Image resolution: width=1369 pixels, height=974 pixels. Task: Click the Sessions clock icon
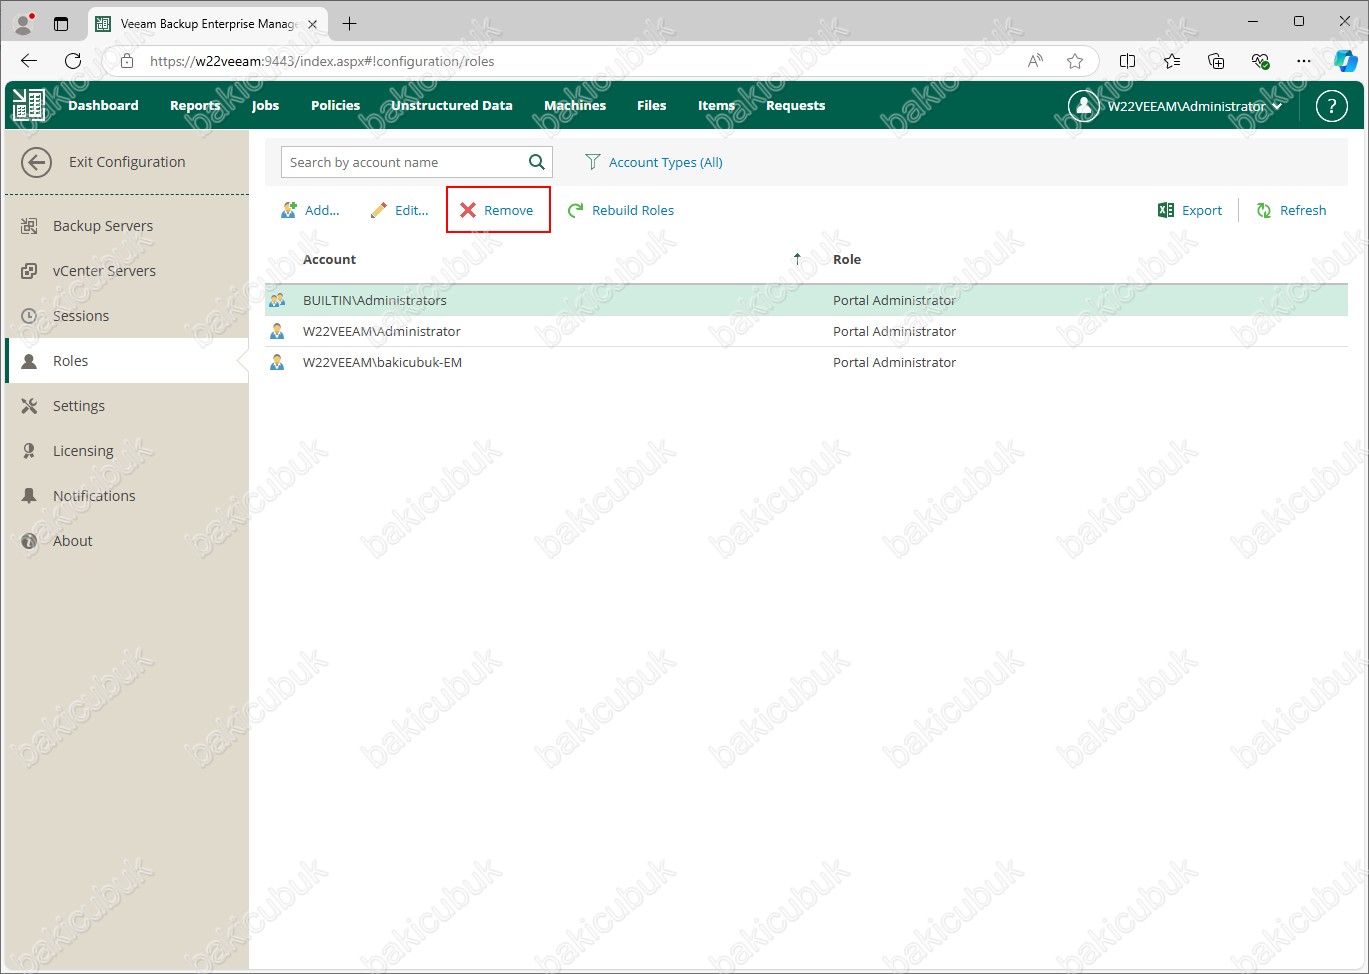tap(29, 316)
